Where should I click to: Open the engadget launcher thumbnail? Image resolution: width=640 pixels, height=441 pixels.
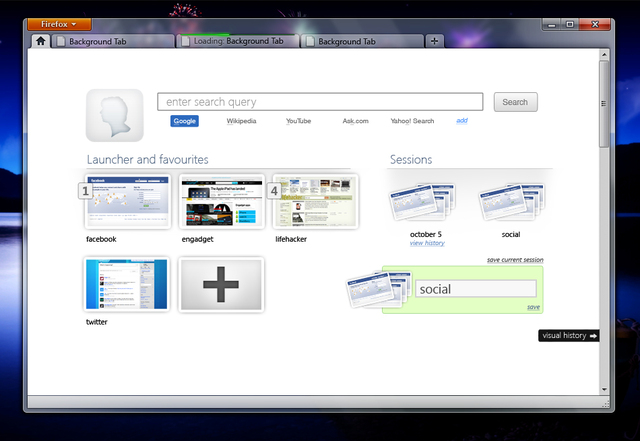click(222, 201)
